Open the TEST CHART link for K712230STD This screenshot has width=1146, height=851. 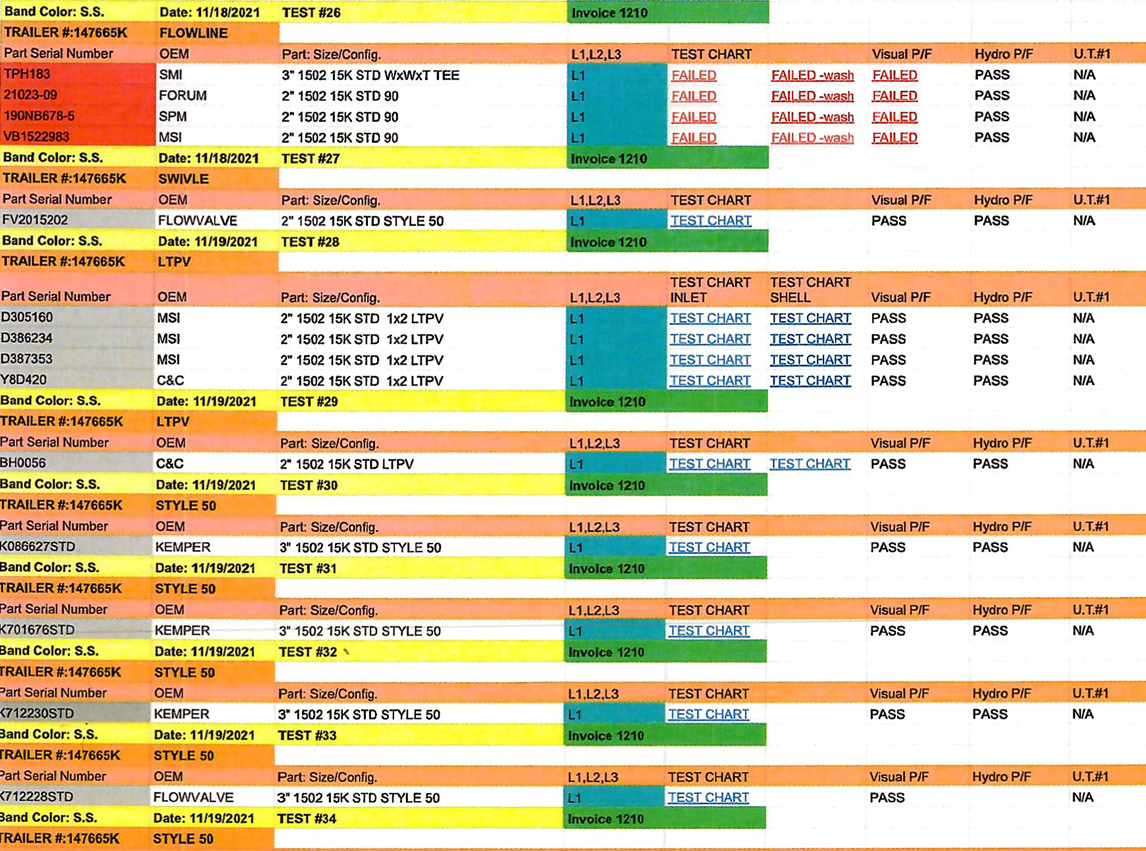click(x=708, y=714)
